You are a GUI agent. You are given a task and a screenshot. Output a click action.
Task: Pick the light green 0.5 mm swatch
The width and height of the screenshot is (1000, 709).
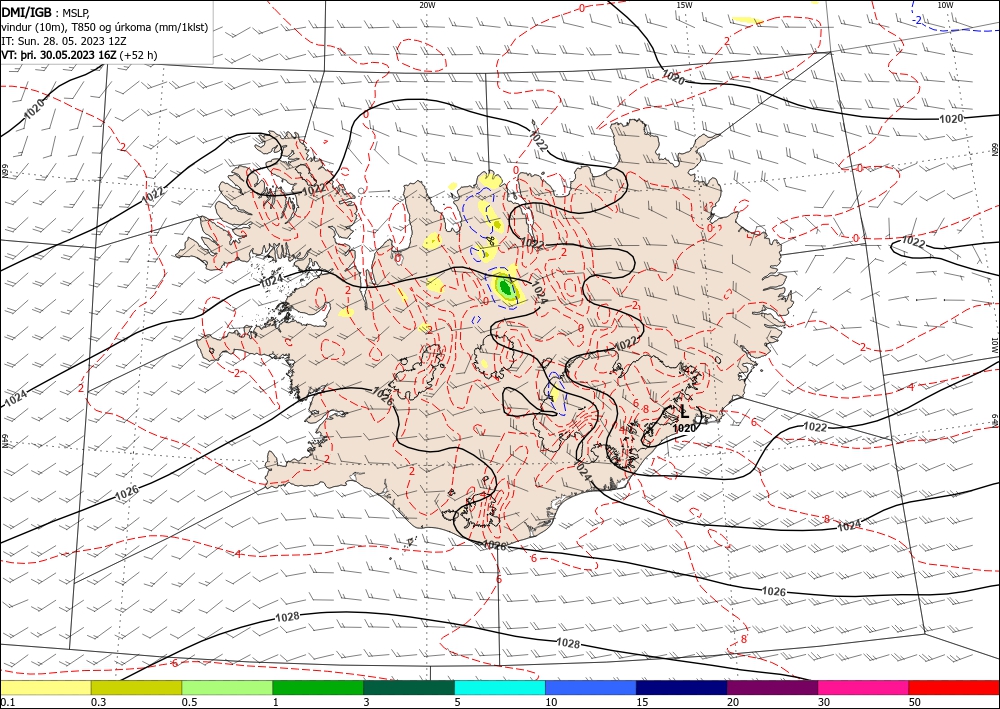227,687
